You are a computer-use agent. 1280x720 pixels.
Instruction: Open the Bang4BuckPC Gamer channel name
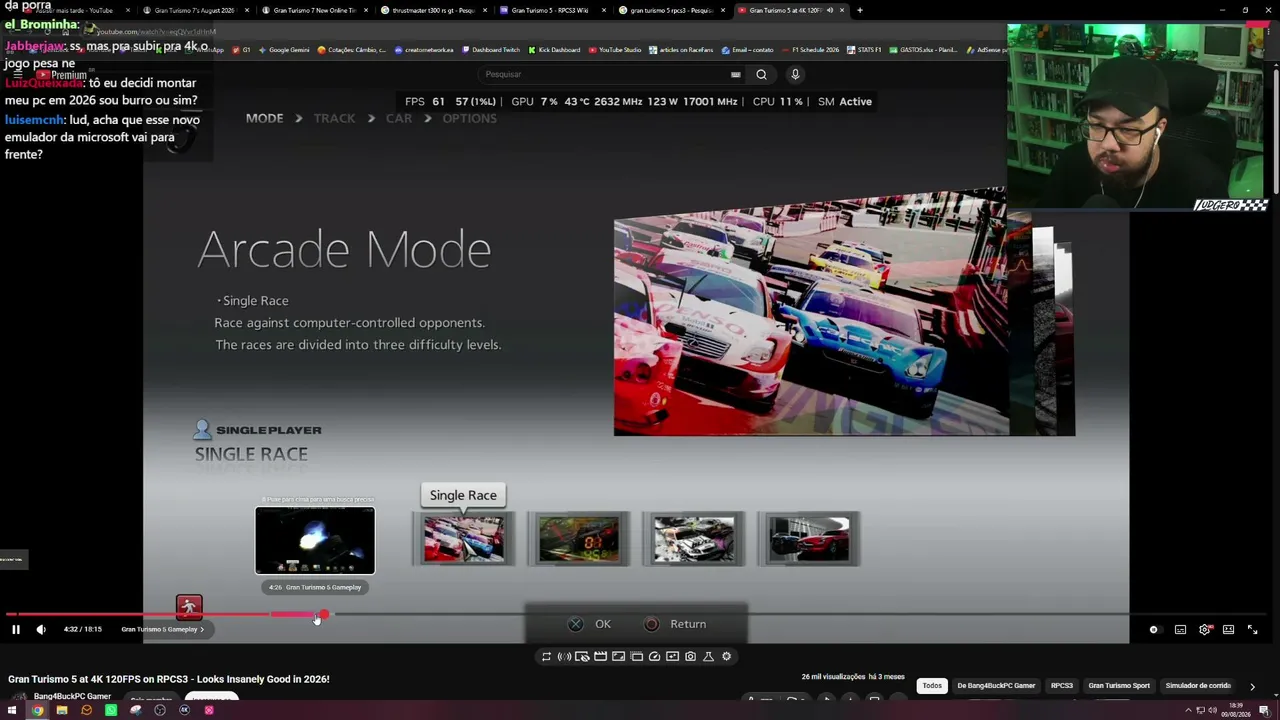click(x=72, y=696)
